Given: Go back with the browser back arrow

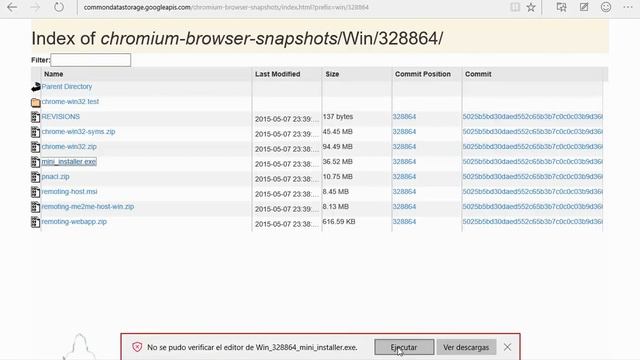Looking at the screenshot, I should pyautogui.click(x=12, y=7).
